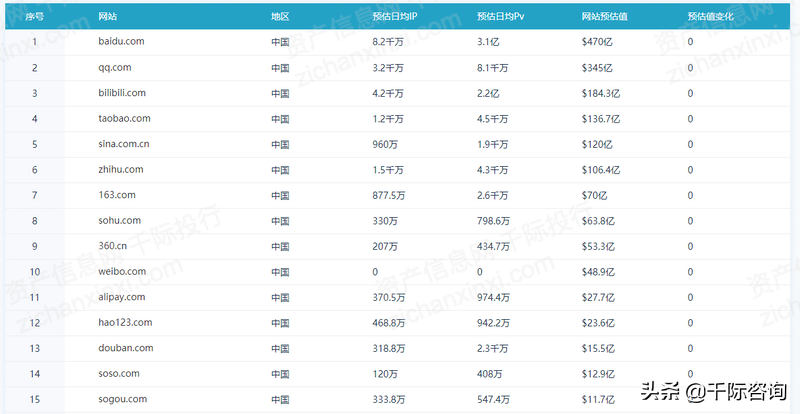Select the bilibili.com site name
Image resolution: width=800 pixels, height=414 pixels.
[122, 93]
